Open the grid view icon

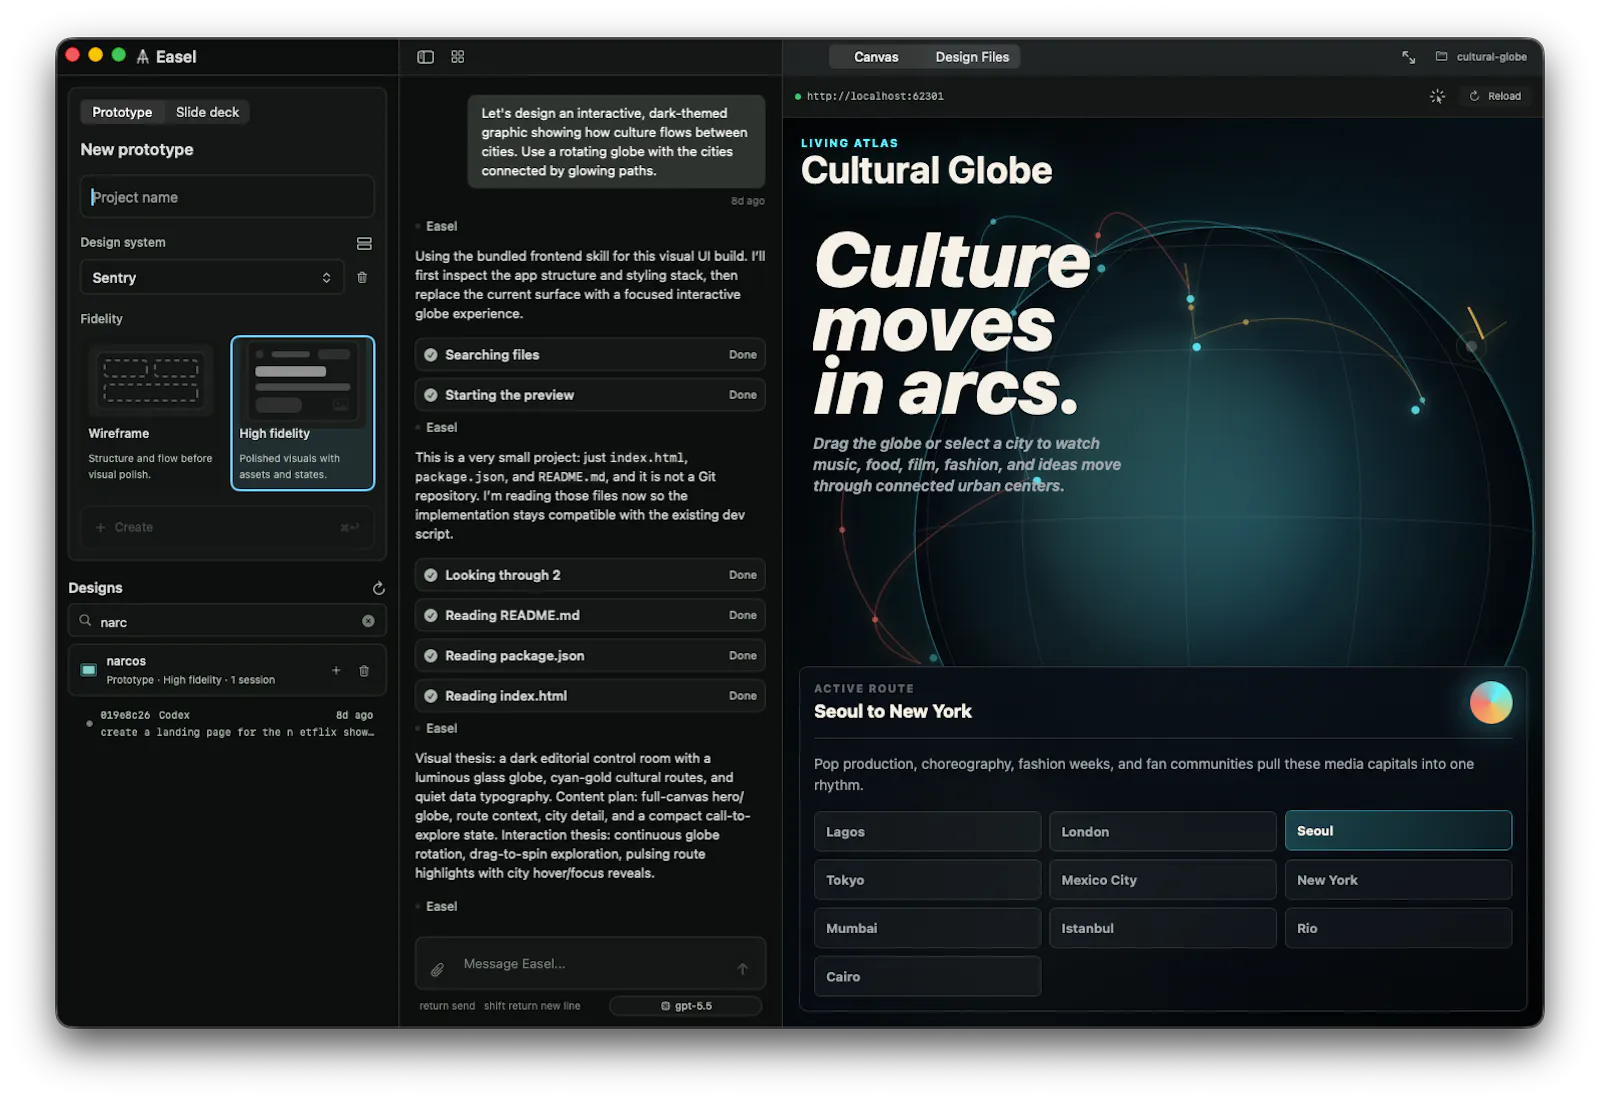tap(458, 57)
